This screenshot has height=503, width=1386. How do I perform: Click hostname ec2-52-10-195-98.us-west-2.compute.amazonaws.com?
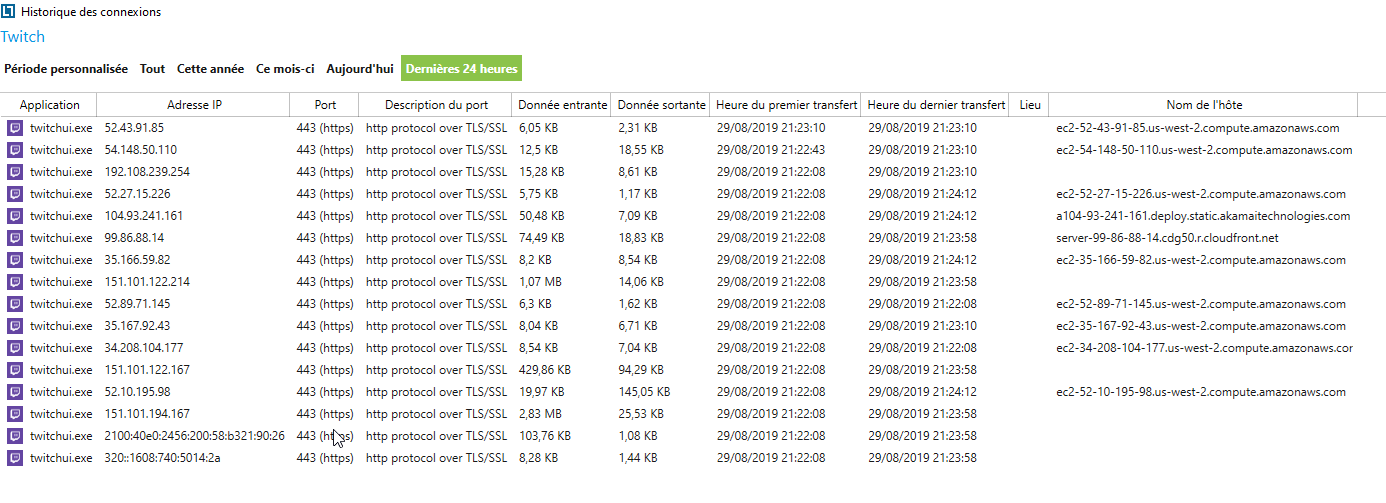click(1201, 392)
